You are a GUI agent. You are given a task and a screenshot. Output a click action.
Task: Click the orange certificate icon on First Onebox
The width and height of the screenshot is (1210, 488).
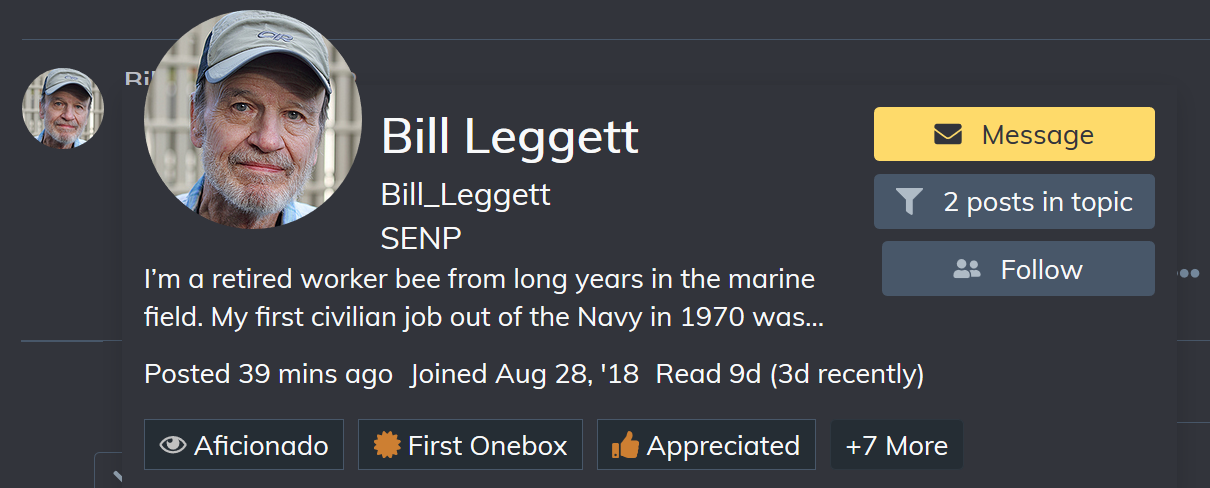(387, 445)
